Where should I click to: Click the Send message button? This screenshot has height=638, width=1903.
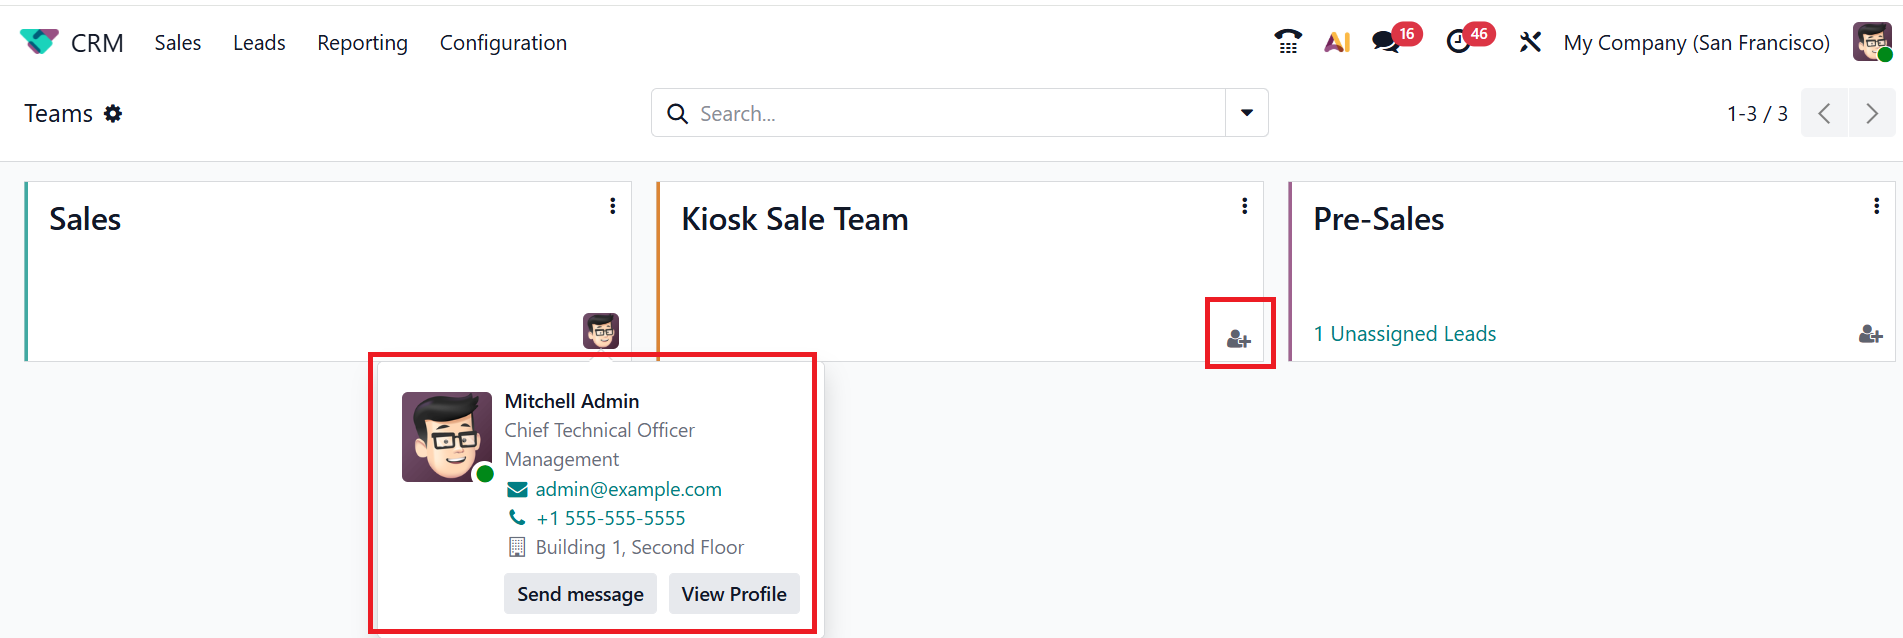(x=580, y=594)
